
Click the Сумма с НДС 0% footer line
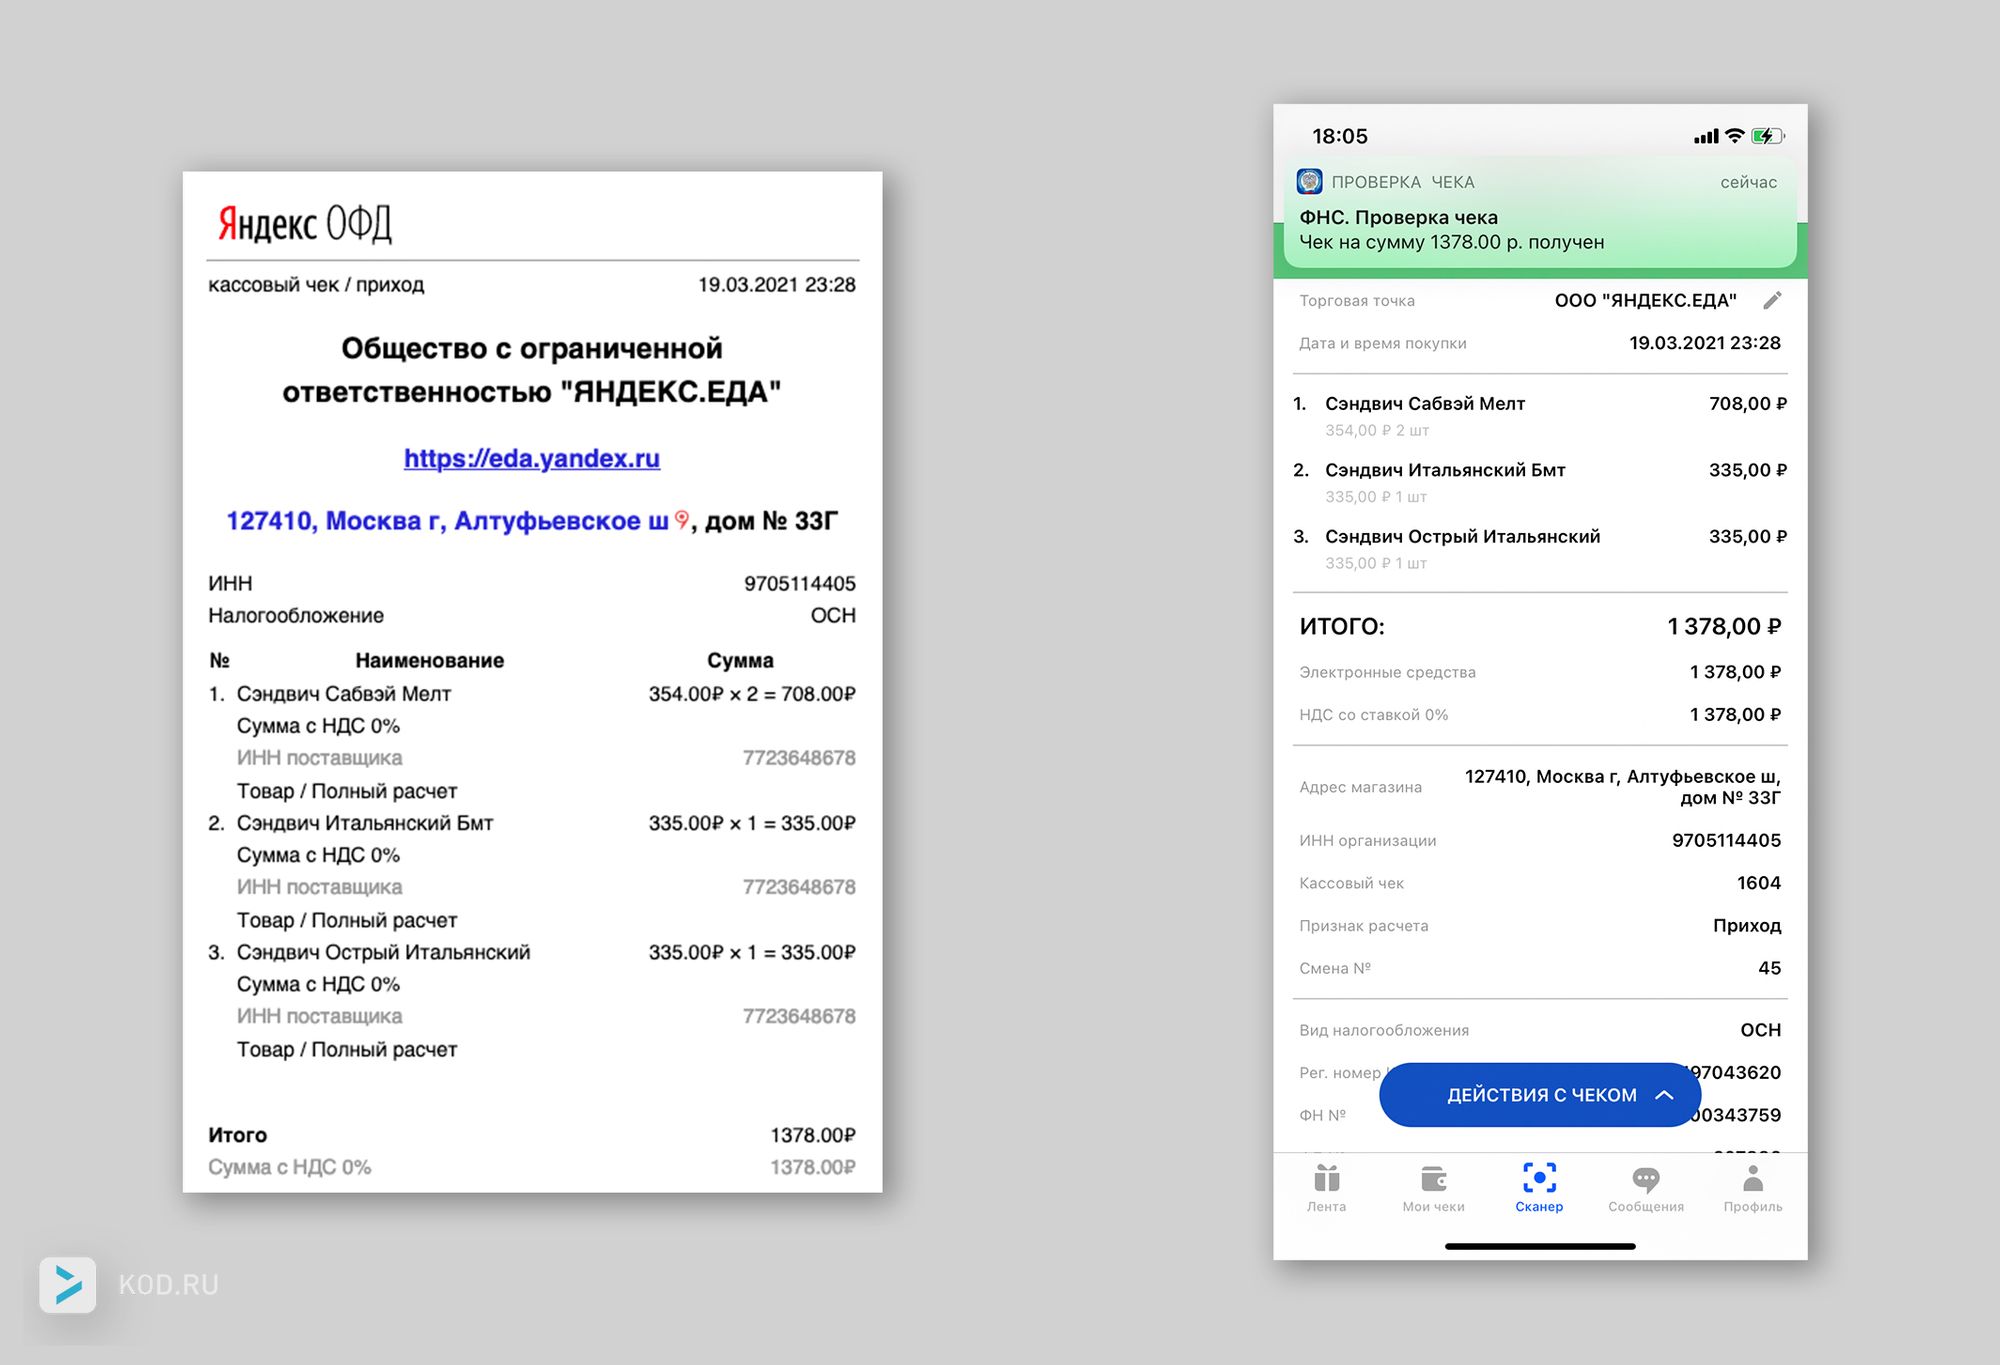pyautogui.click(x=532, y=1167)
